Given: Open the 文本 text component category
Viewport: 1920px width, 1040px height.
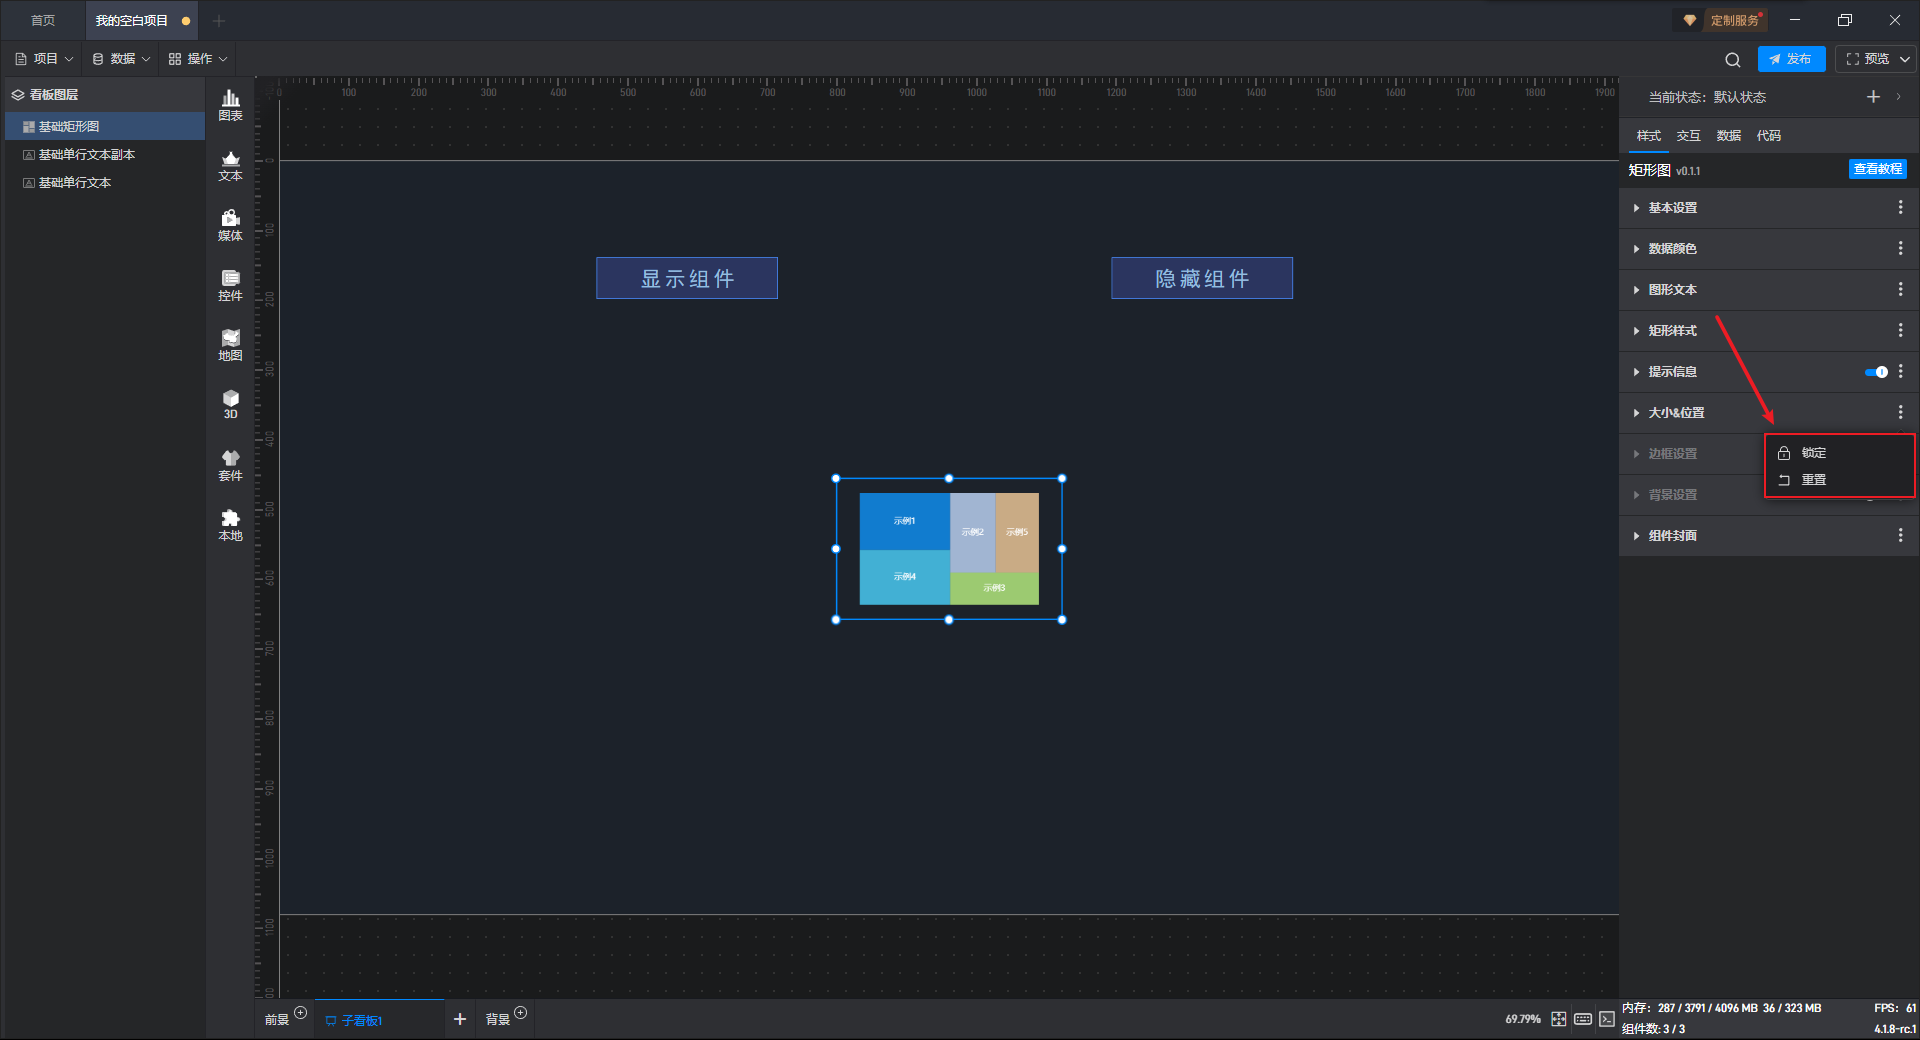Looking at the screenshot, I should pos(230,165).
